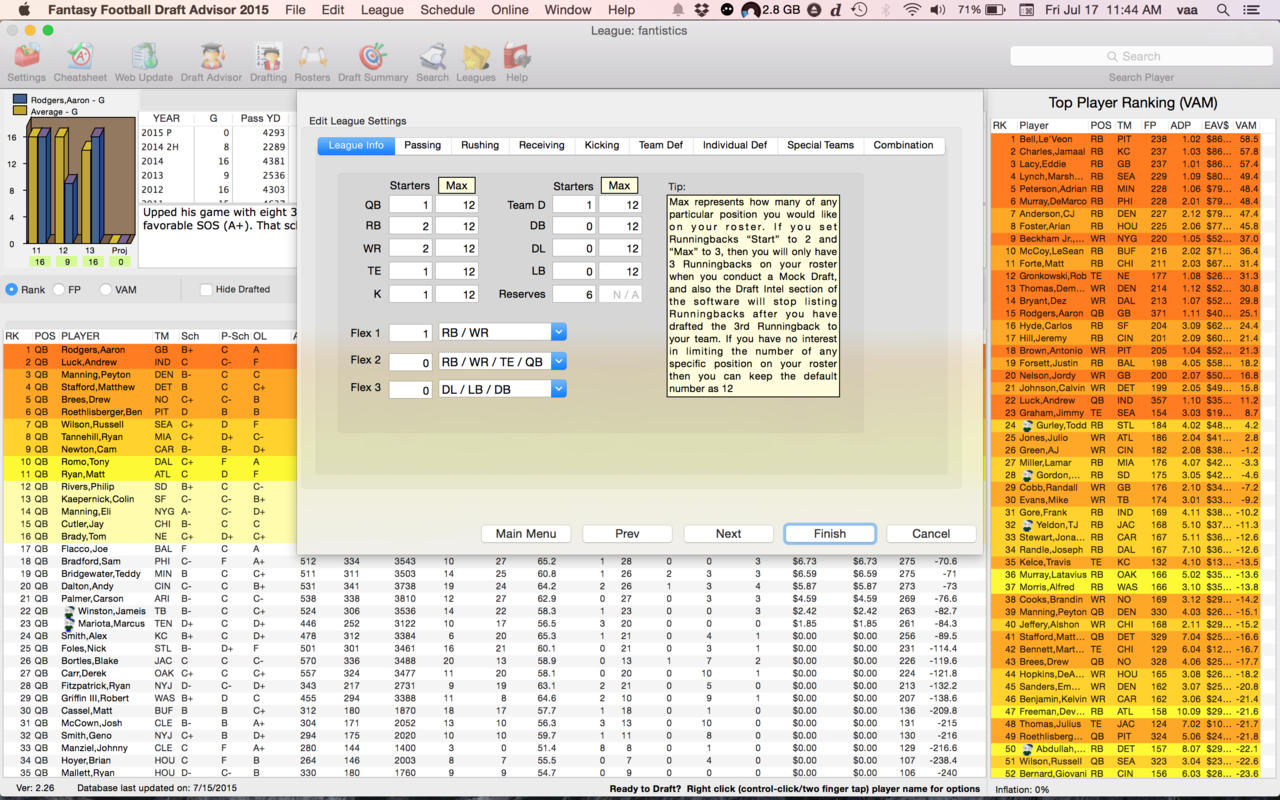Click the Help toolbar icon

click(517, 58)
